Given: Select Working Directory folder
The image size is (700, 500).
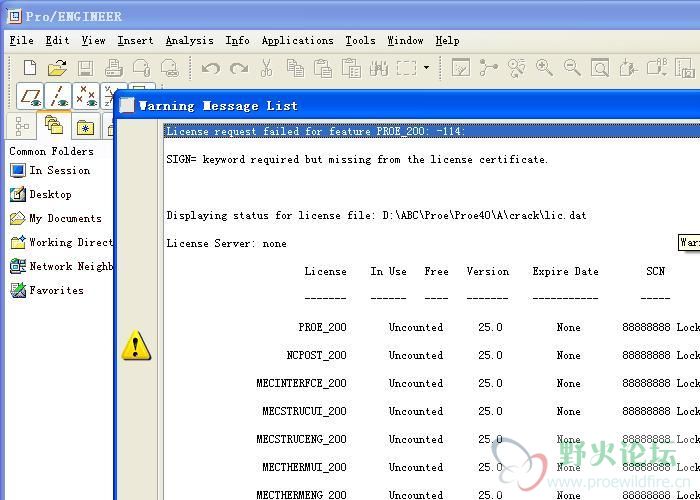Looking at the screenshot, I should (x=61, y=242).
